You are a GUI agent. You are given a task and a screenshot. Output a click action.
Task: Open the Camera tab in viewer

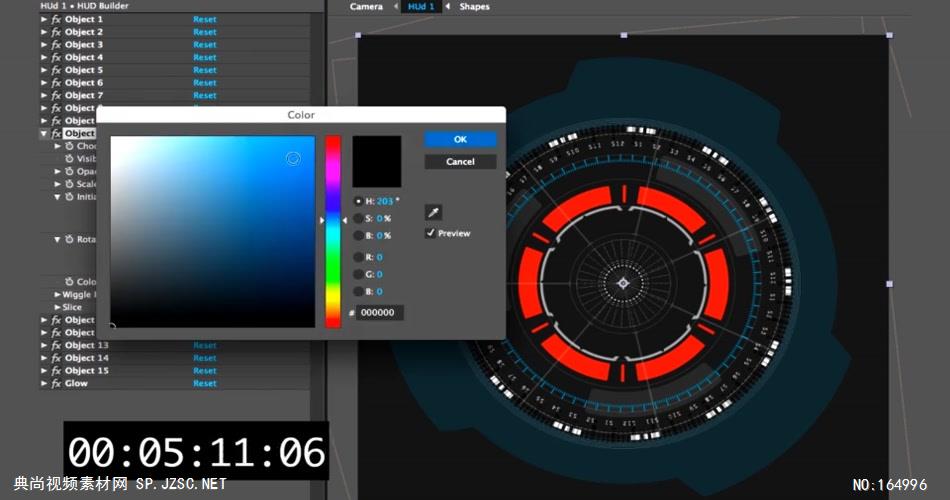[x=366, y=7]
